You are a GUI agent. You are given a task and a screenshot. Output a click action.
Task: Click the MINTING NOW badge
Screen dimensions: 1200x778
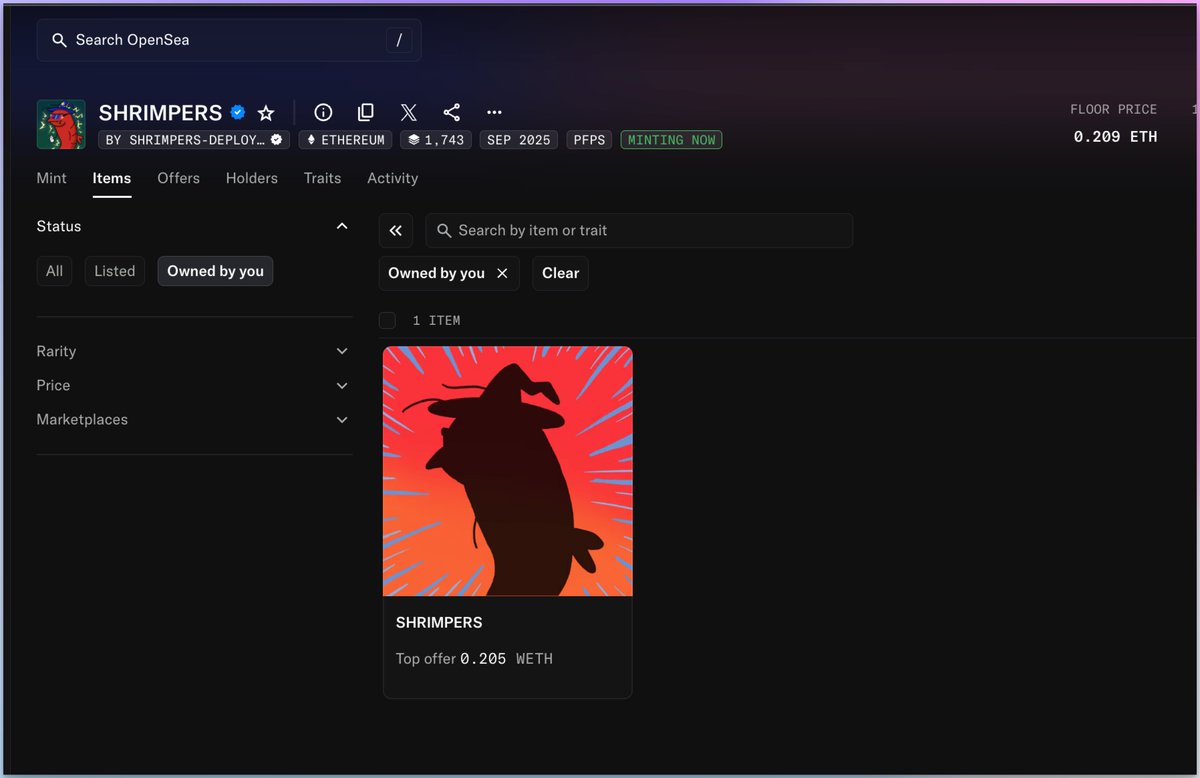(x=671, y=140)
